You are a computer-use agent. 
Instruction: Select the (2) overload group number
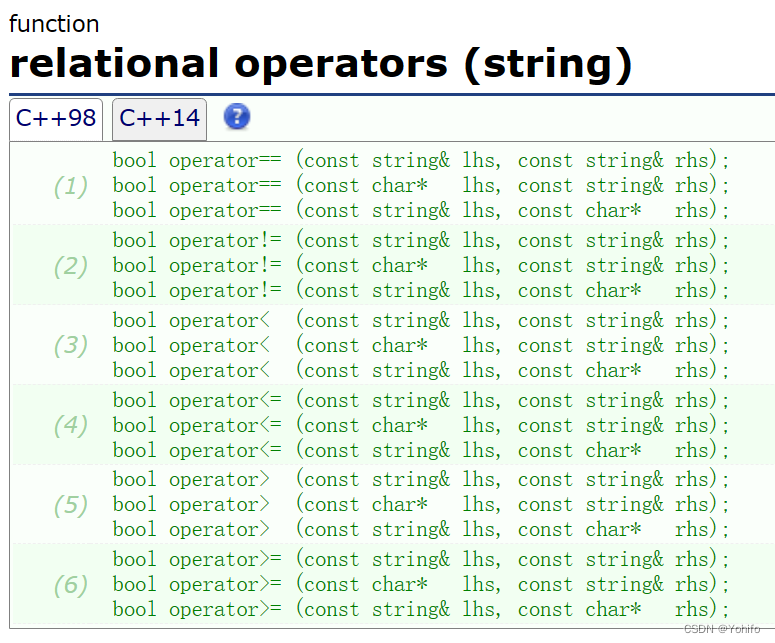pyautogui.click(x=71, y=266)
